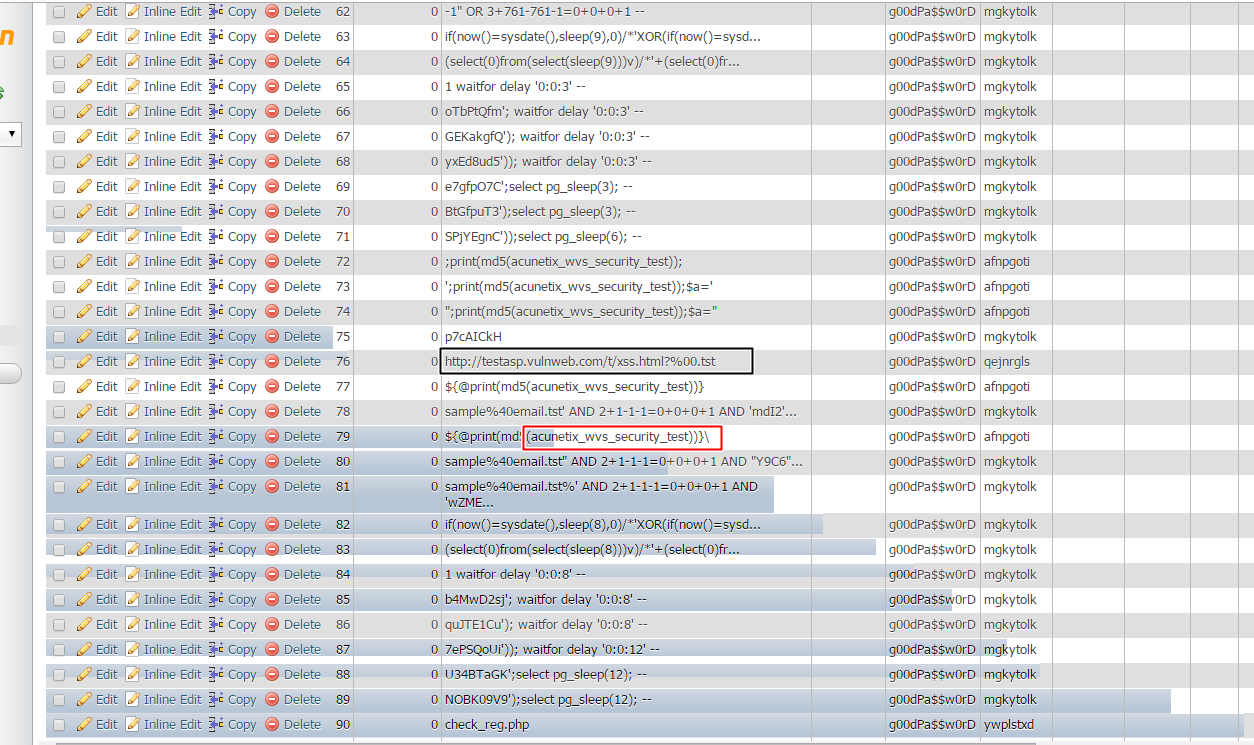Check the box beside row 68
1254x745 pixels.
(x=59, y=162)
